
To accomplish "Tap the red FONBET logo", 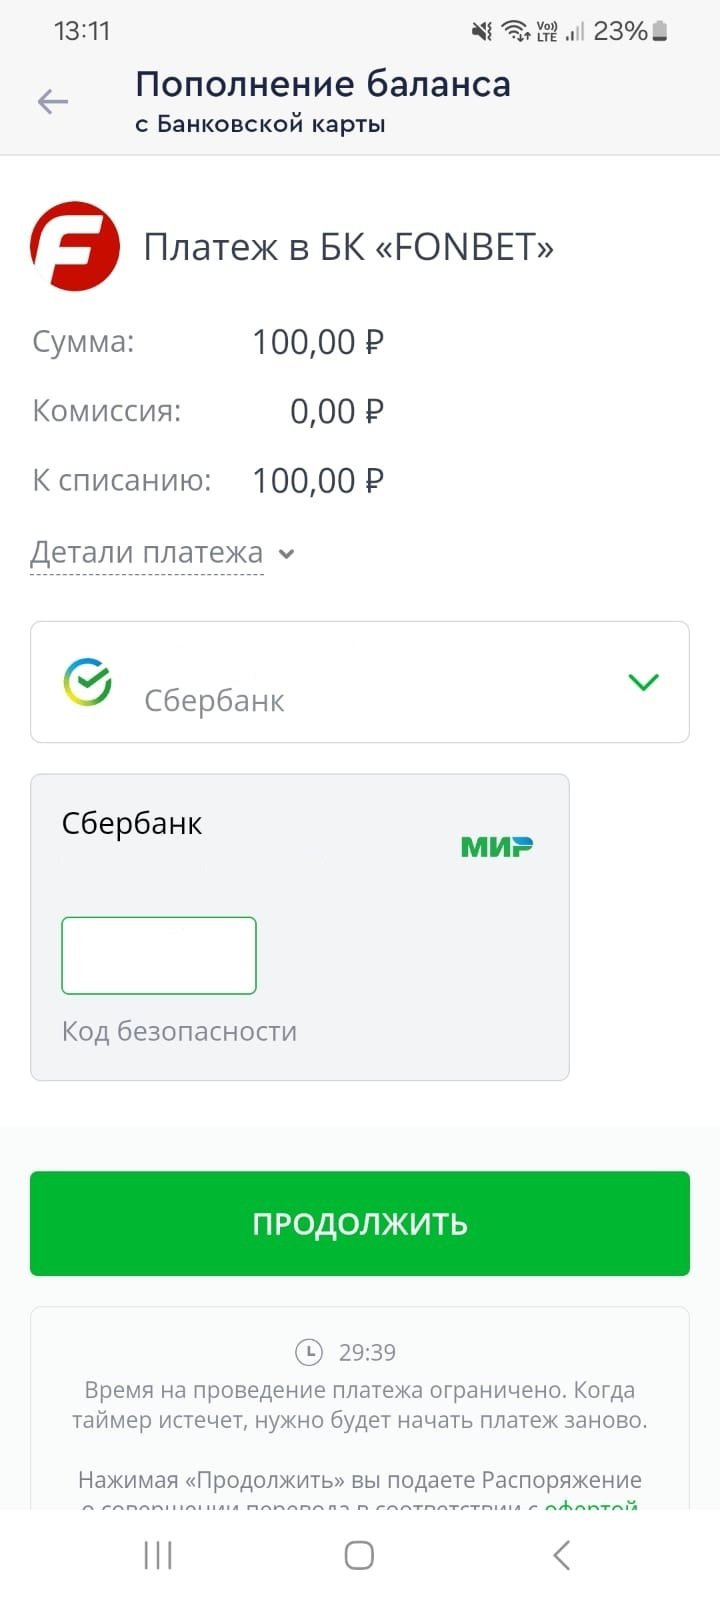I will [x=75, y=246].
